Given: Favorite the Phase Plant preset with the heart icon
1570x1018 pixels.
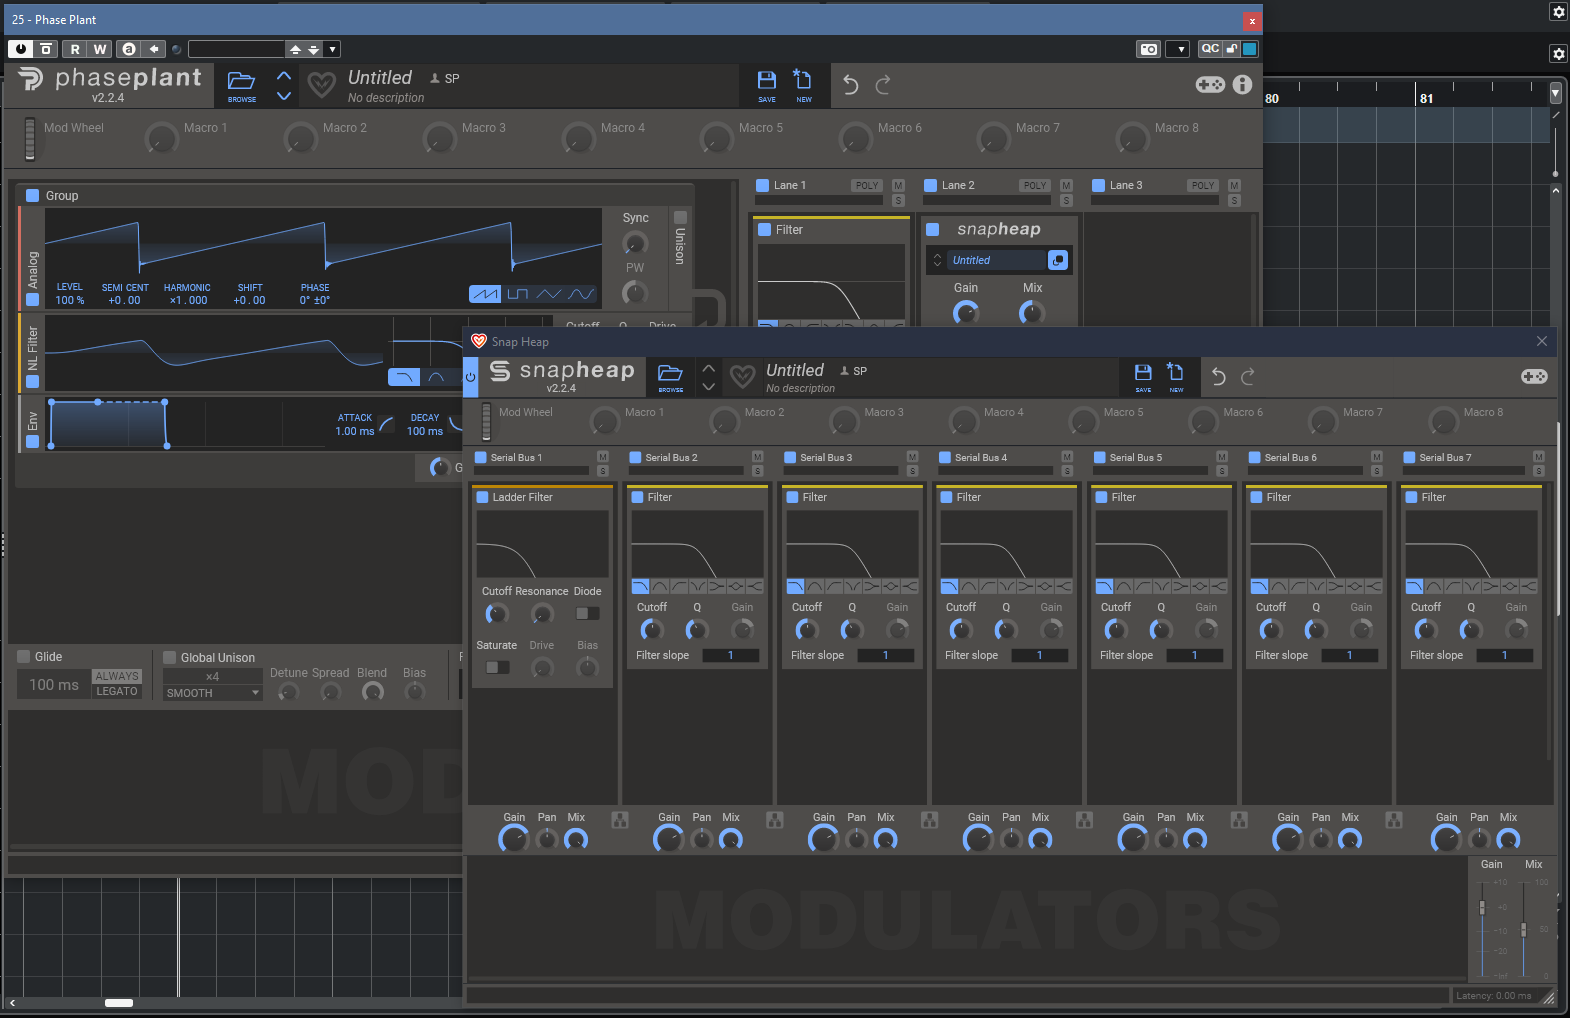Looking at the screenshot, I should [321, 85].
